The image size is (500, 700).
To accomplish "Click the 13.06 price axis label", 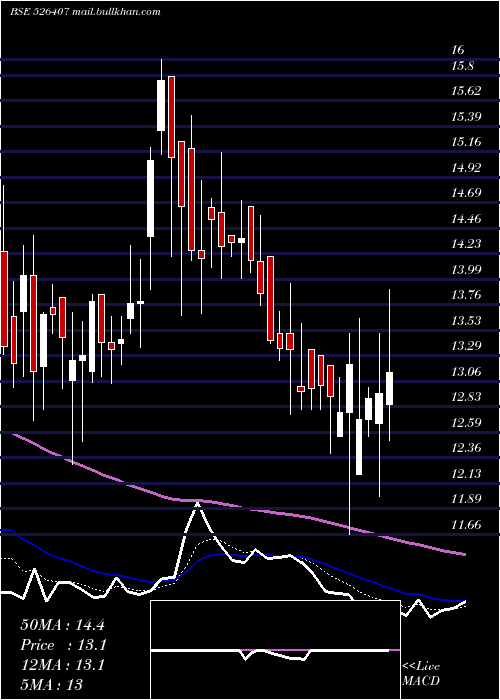I will pyautogui.click(x=466, y=371).
